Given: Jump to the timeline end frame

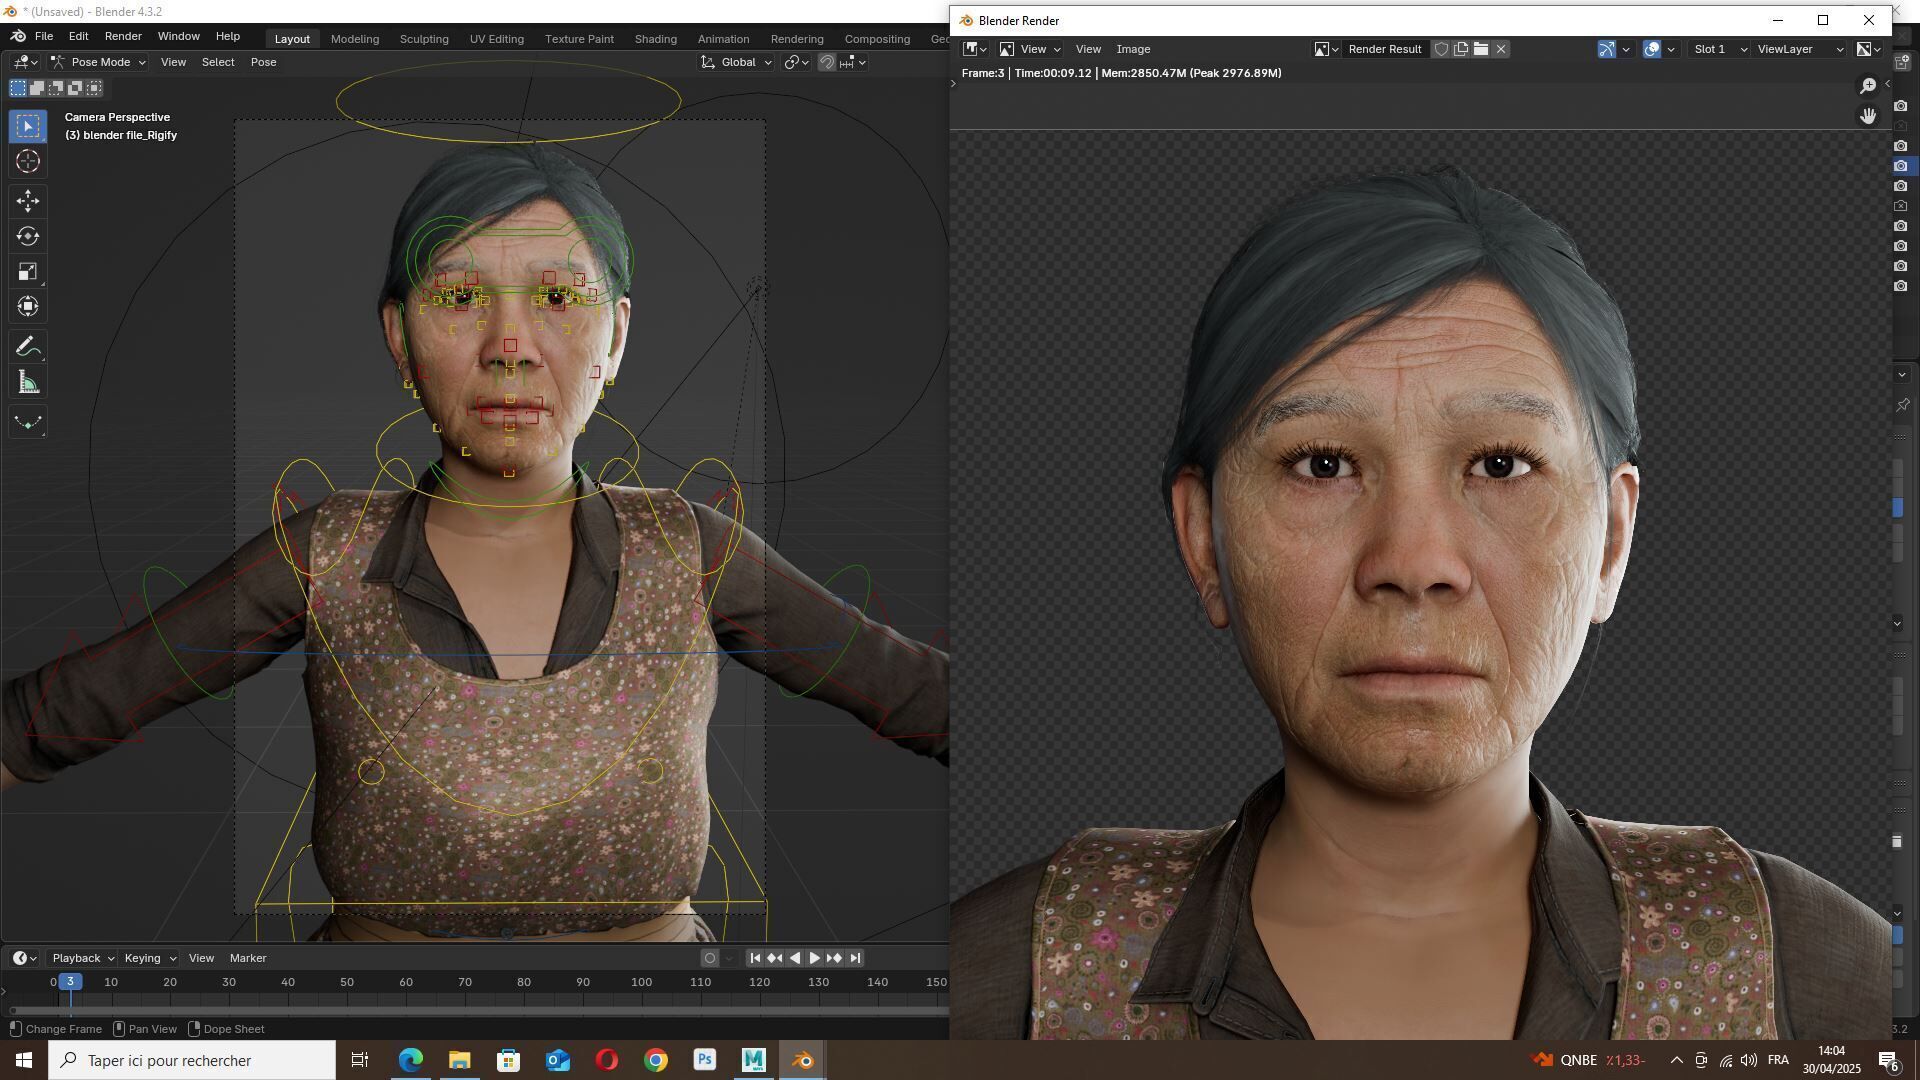Looking at the screenshot, I should point(855,958).
